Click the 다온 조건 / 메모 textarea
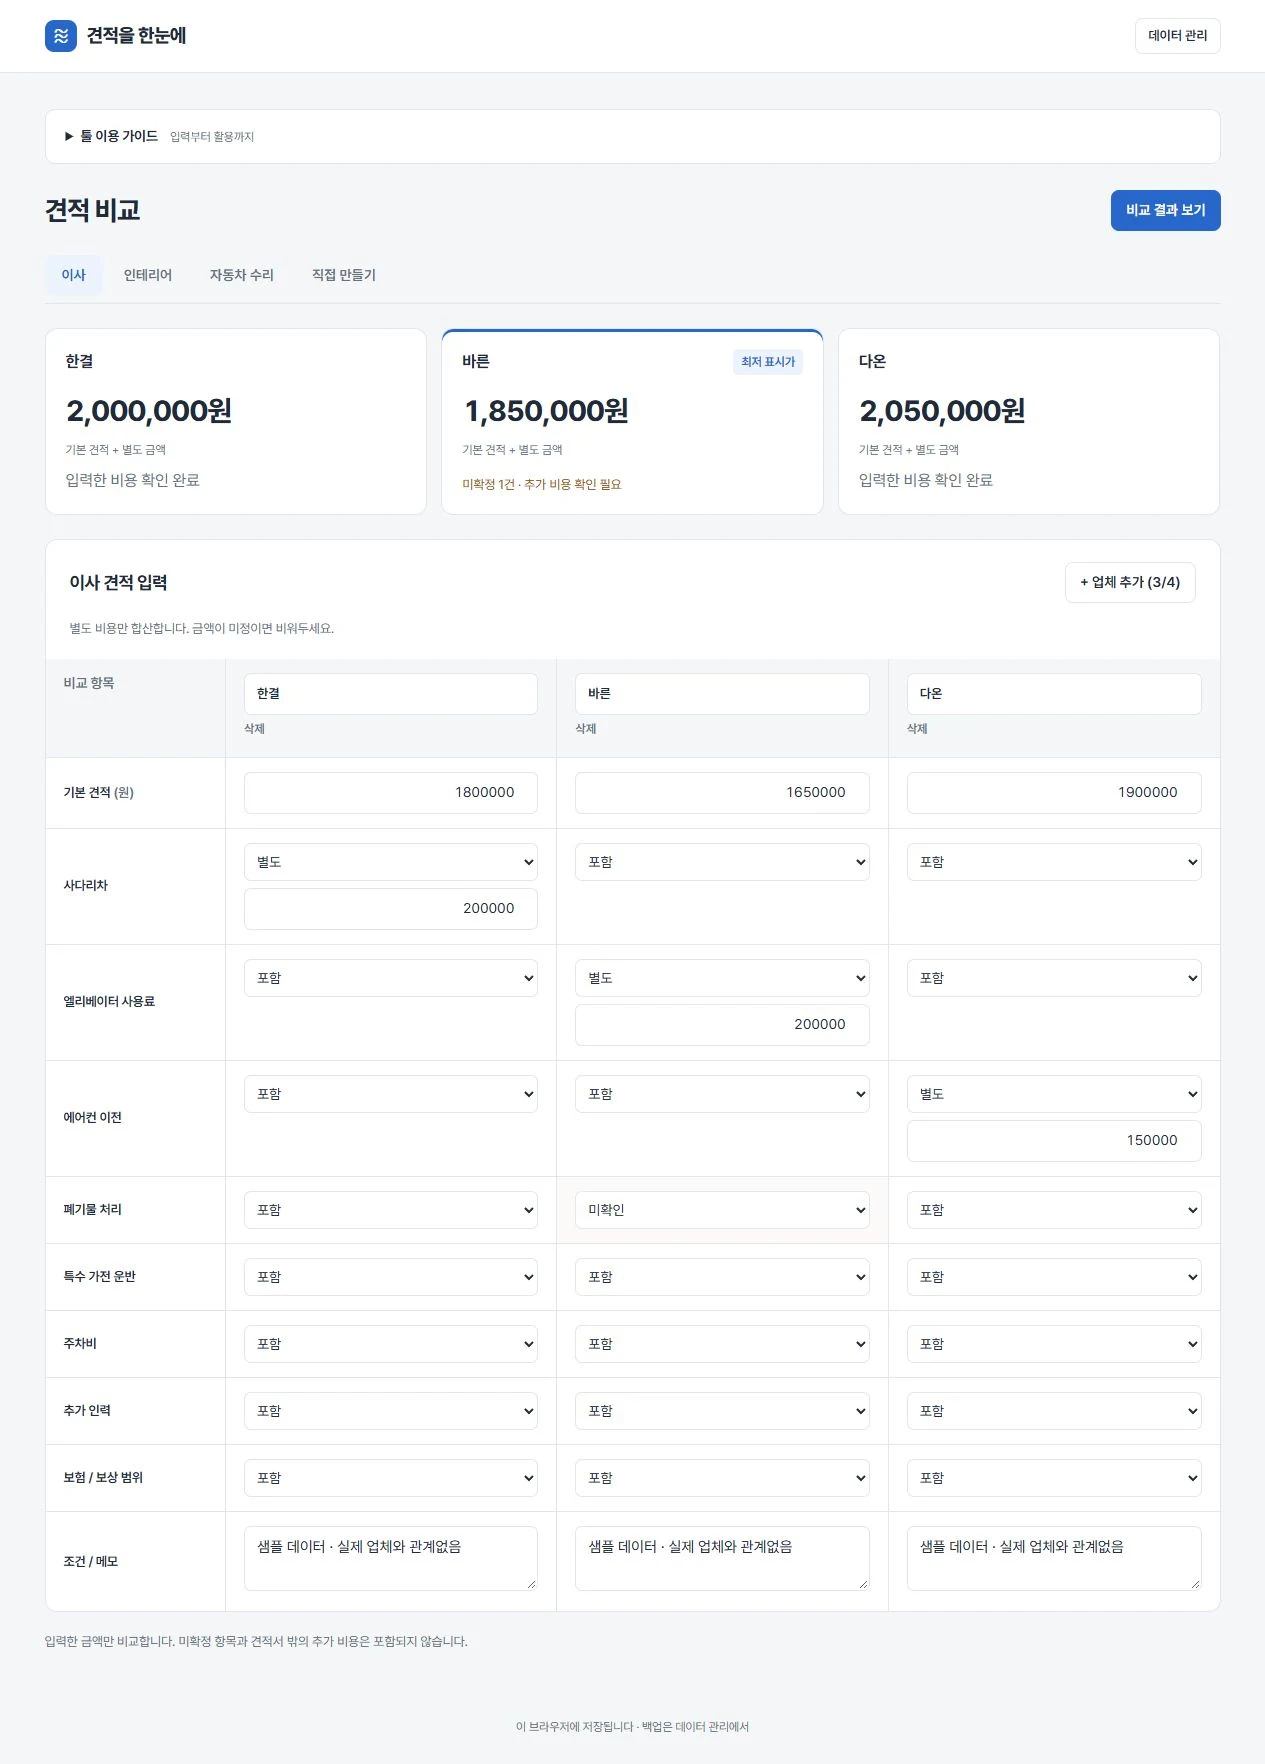The width and height of the screenshot is (1265, 1764). click(1054, 1558)
